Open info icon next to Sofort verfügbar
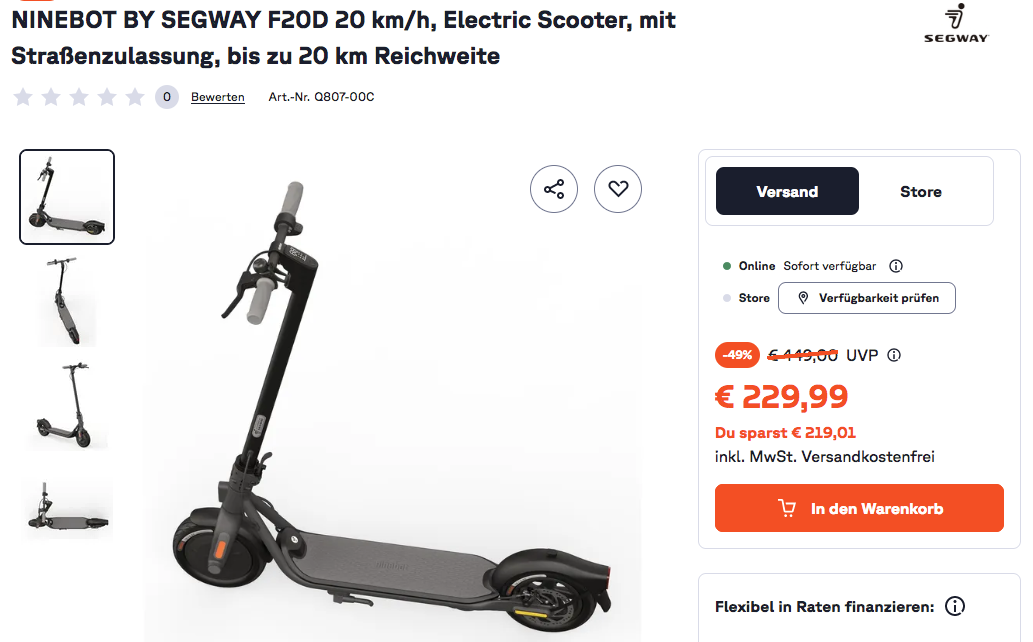This screenshot has width=1033, height=642. point(896,266)
